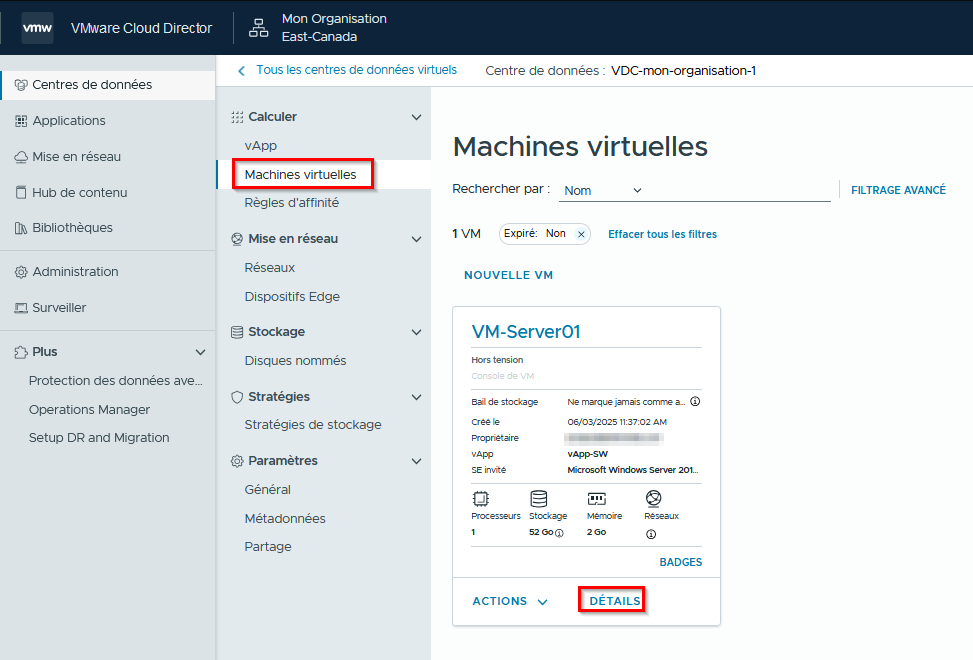This screenshot has width=973, height=660.
Task: Click the Mise en réseau globe icon in the datacenter menu
Action: click(237, 239)
